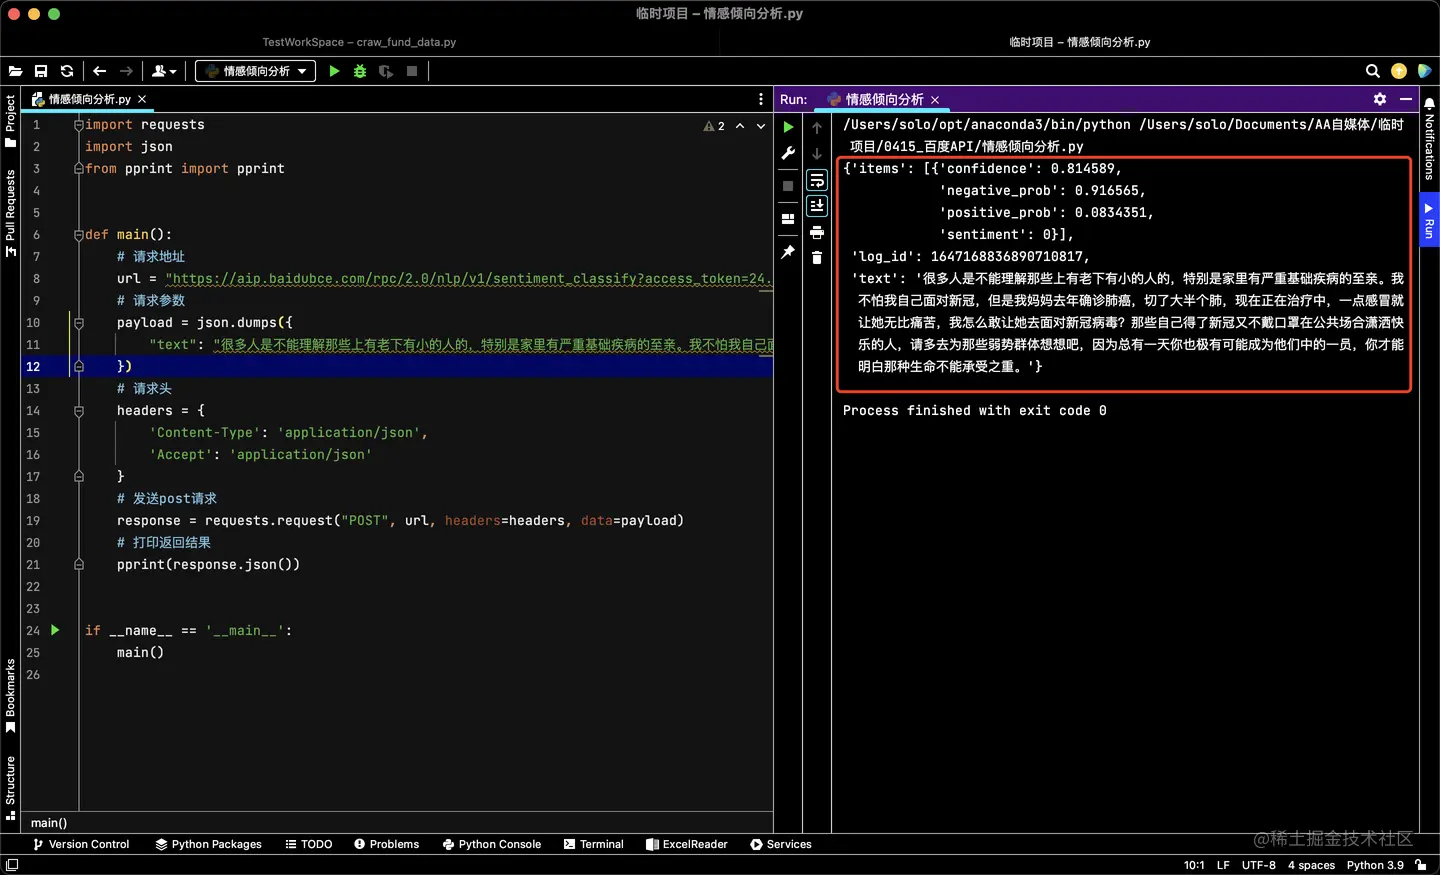Collapse the imports fold at line 1
The height and width of the screenshot is (875, 1440).
(78, 125)
